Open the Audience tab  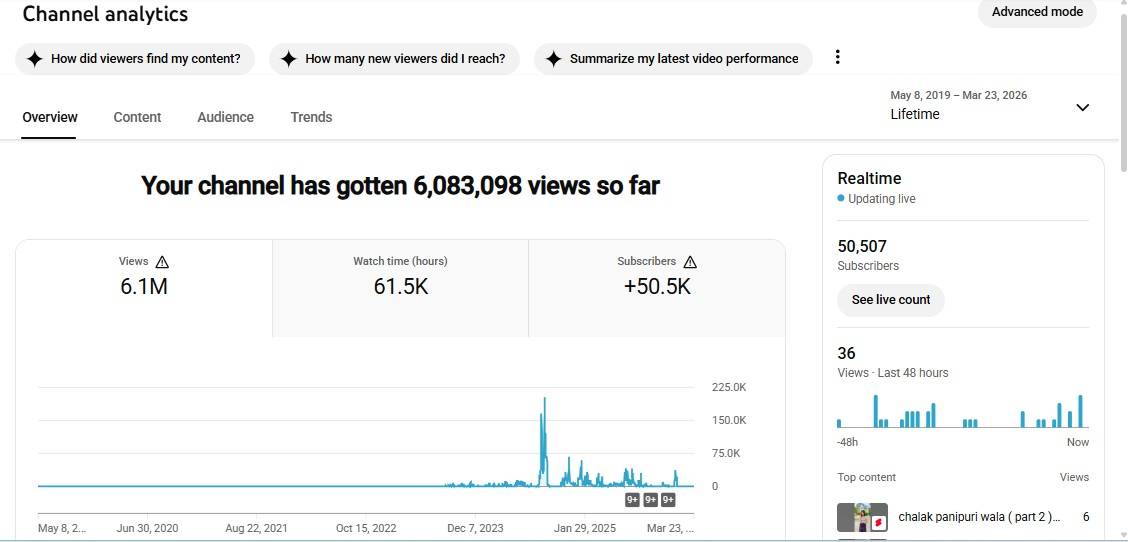(x=225, y=117)
